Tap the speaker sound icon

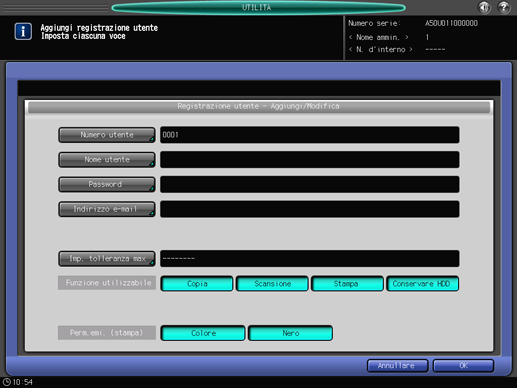click(484, 7)
